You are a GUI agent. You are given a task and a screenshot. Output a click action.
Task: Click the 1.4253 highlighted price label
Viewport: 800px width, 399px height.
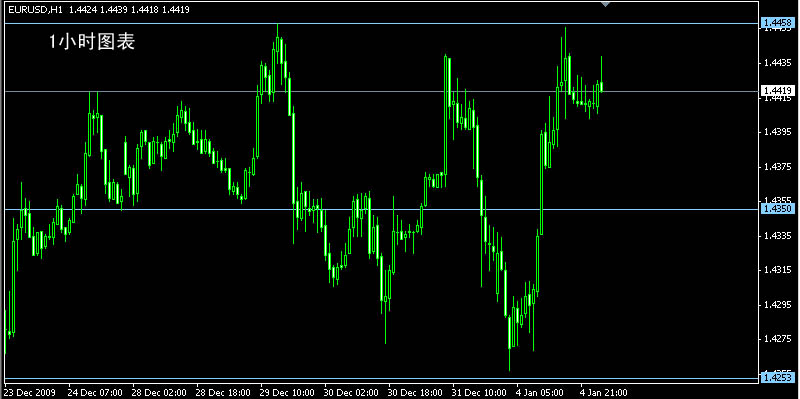(x=778, y=378)
